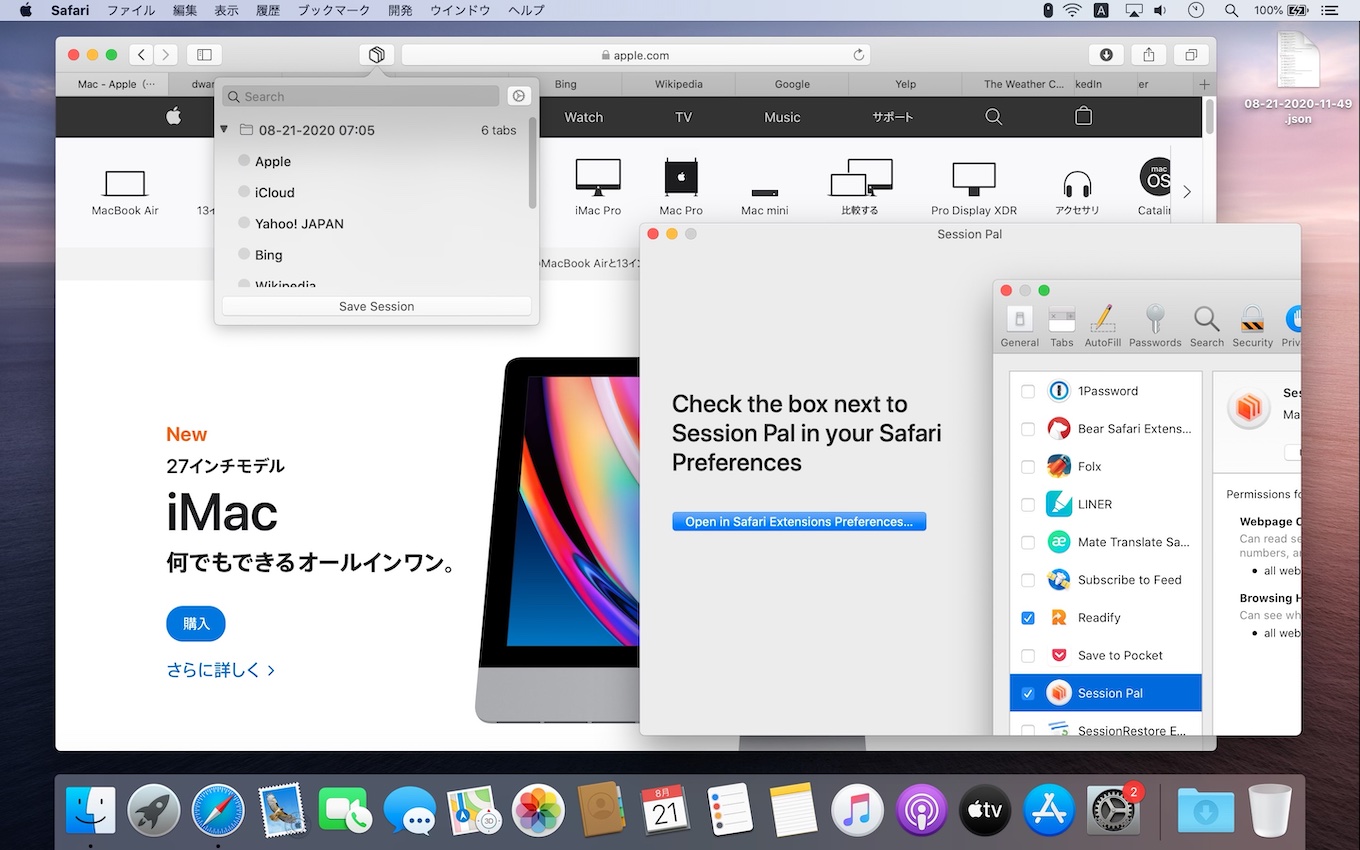Go back with the Safari back arrow
The width and height of the screenshot is (1360, 850).
click(142, 55)
